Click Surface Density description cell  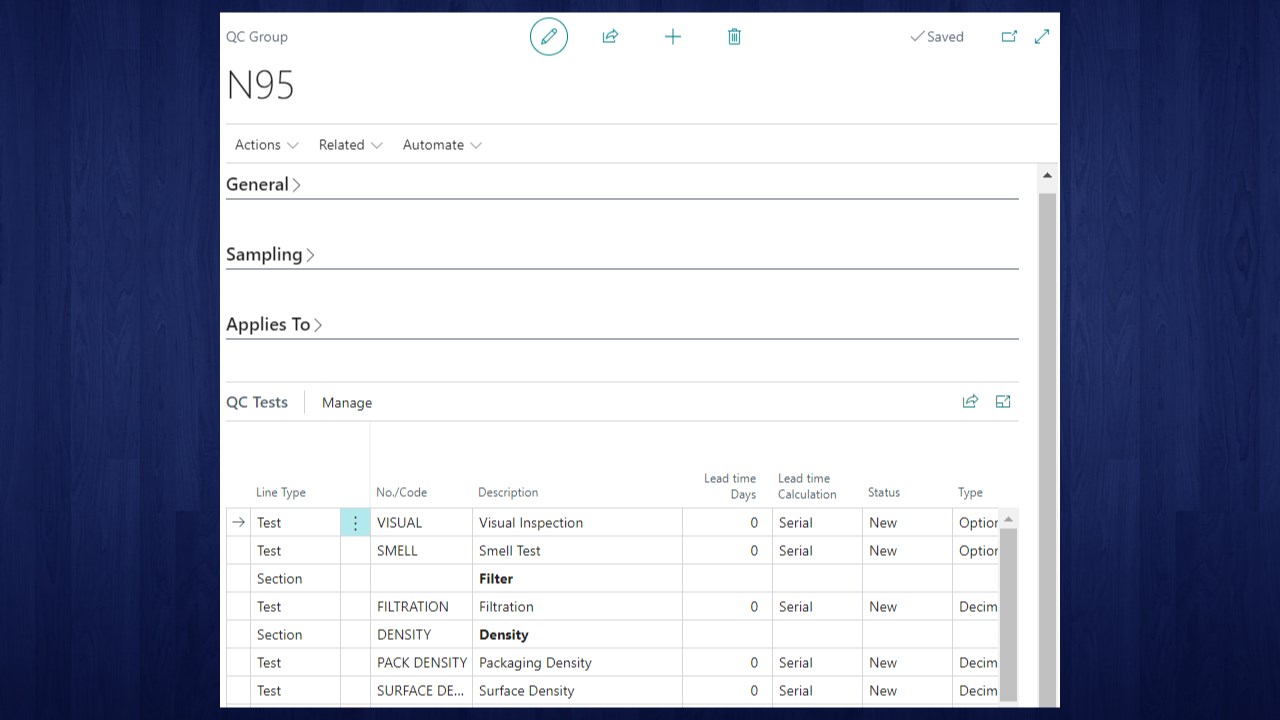(x=577, y=691)
